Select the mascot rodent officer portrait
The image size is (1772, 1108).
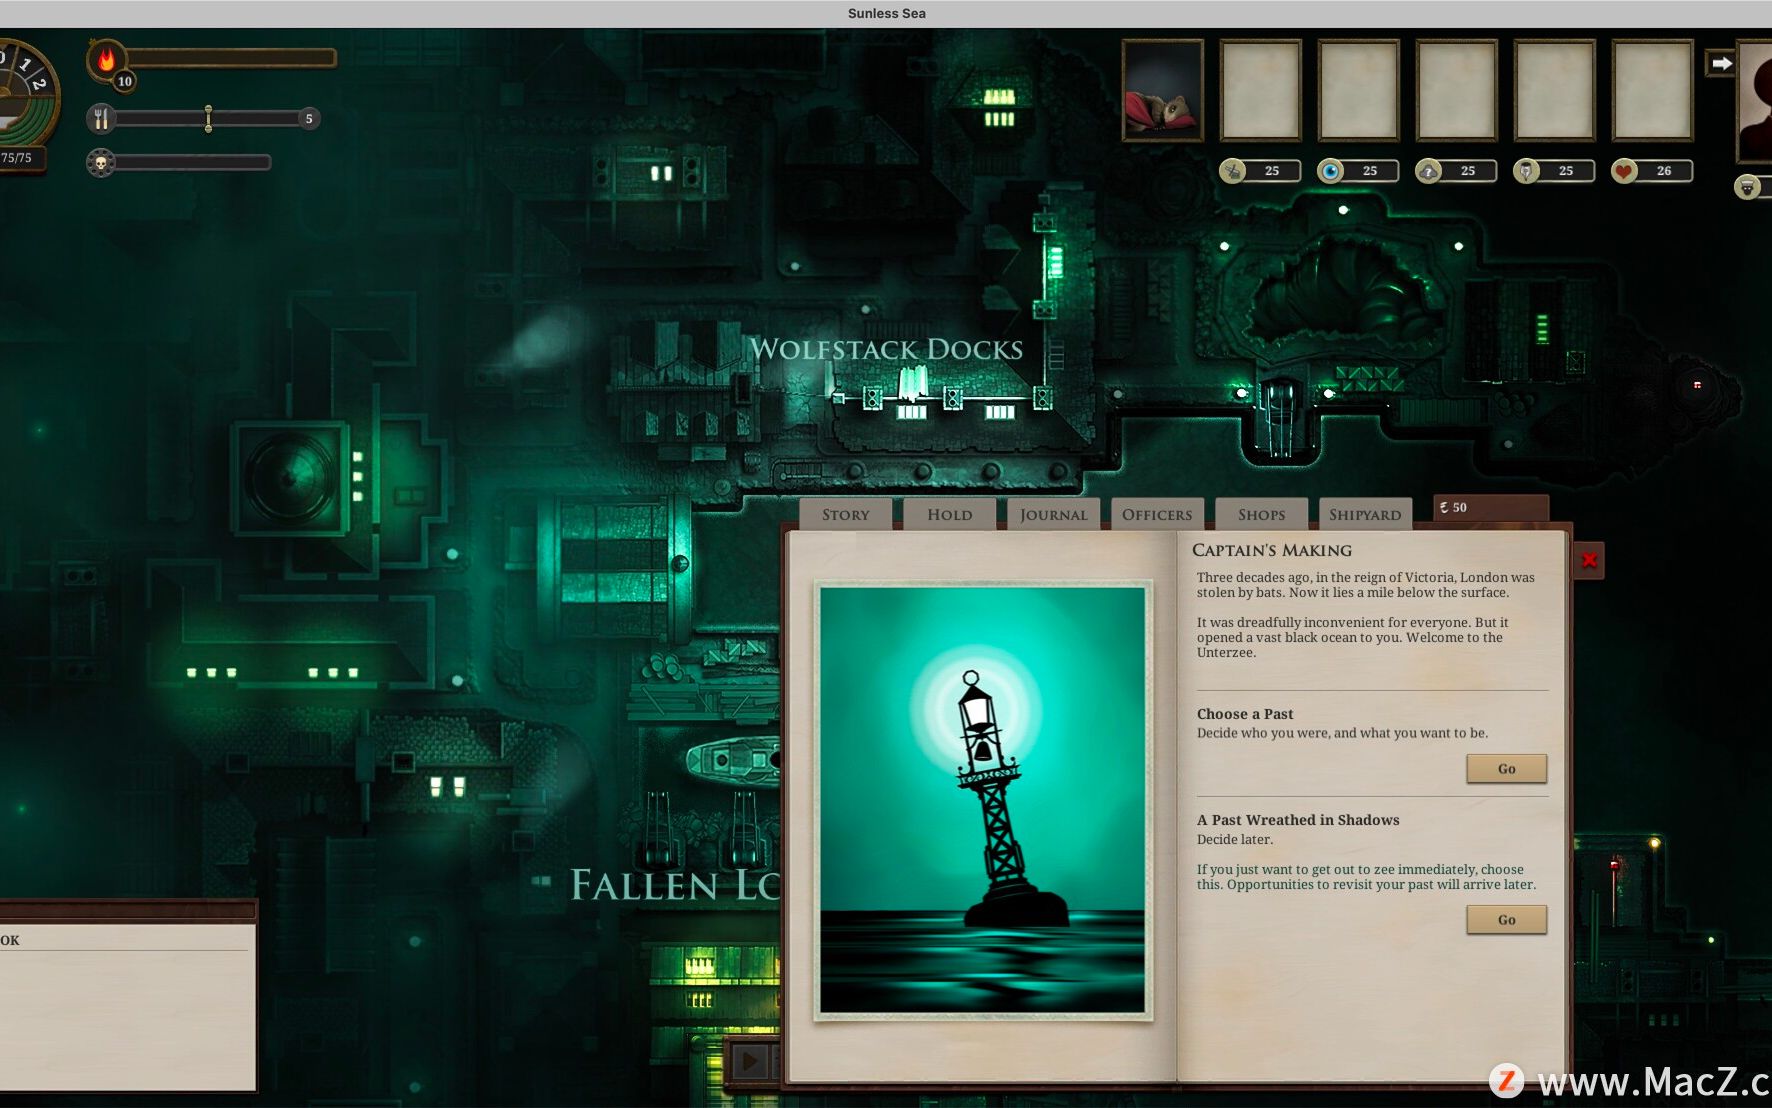[1162, 90]
